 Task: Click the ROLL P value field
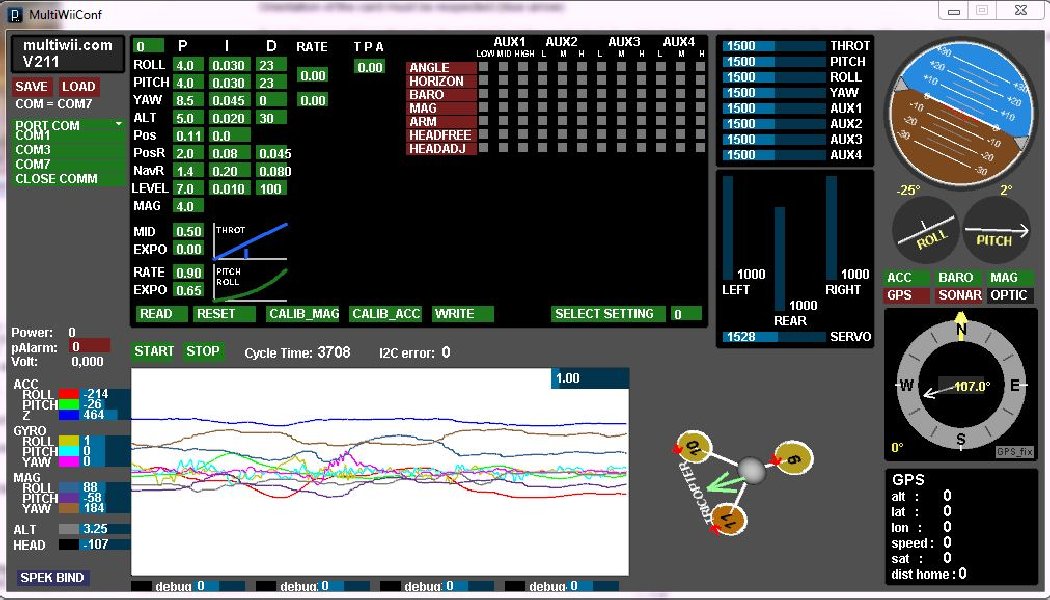187,65
